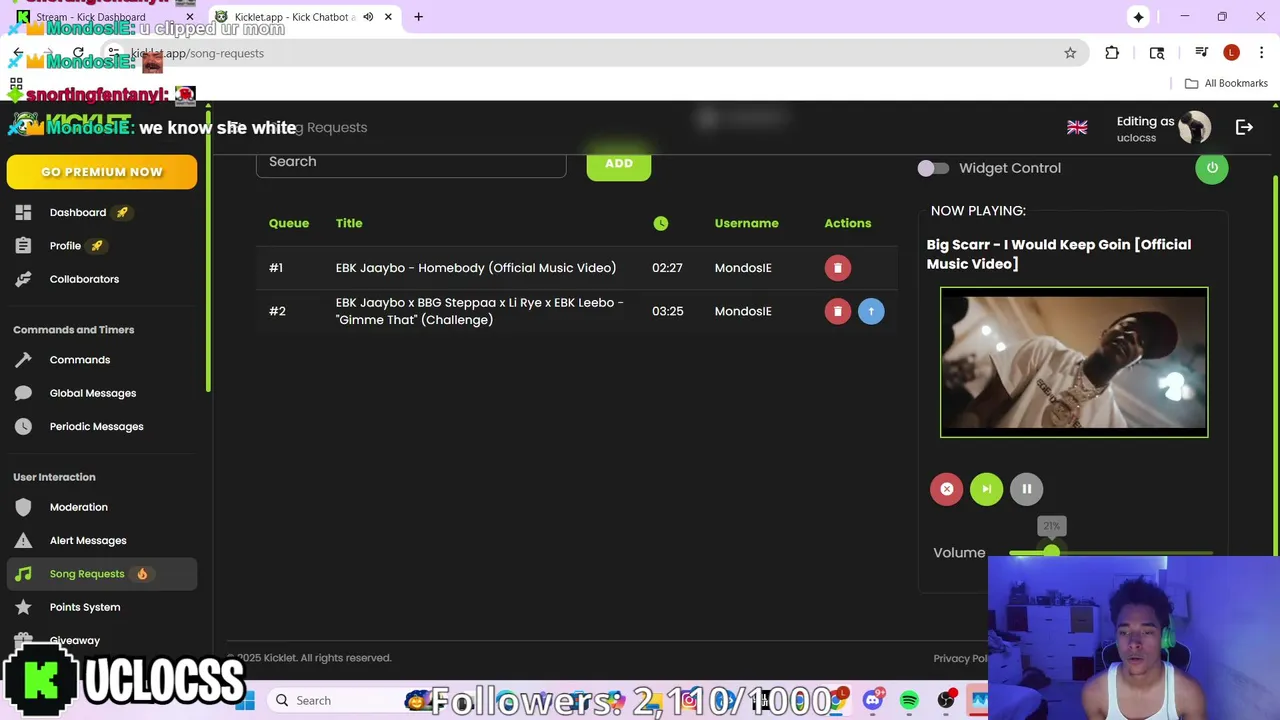Click the logout icon
The image size is (1280, 720).
[1244, 127]
